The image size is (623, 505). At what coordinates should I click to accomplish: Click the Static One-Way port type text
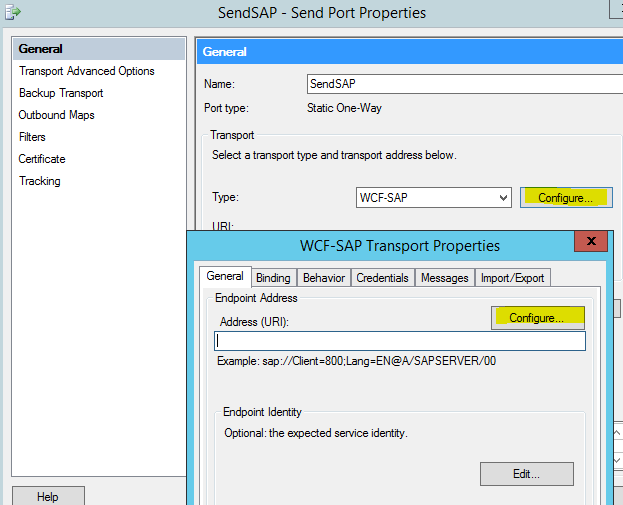pos(344,108)
